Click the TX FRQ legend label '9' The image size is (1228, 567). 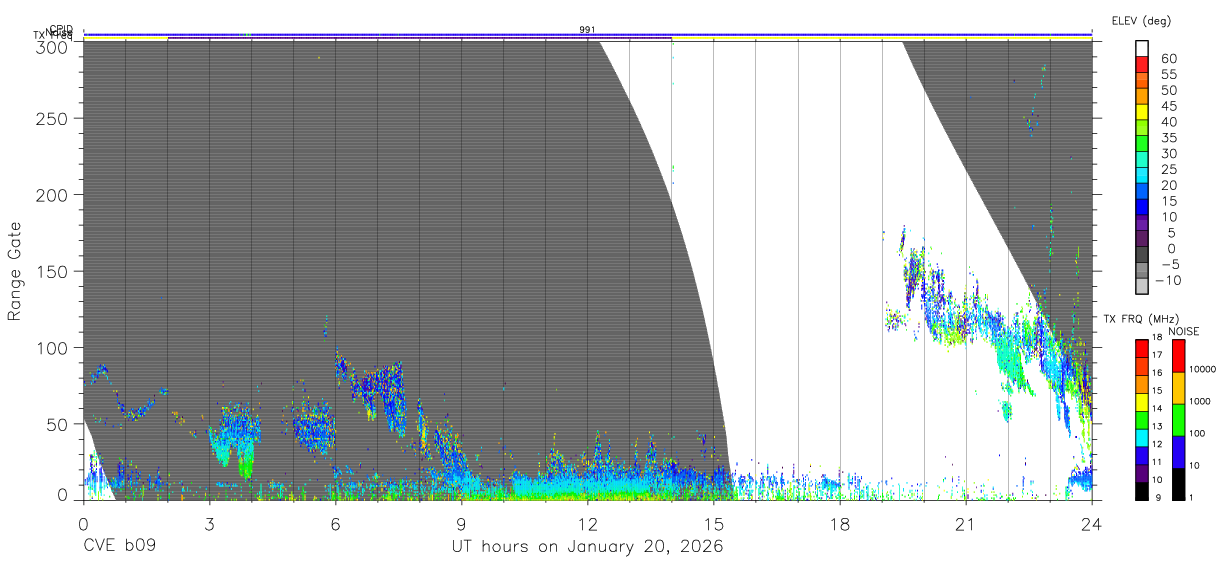(1156, 497)
